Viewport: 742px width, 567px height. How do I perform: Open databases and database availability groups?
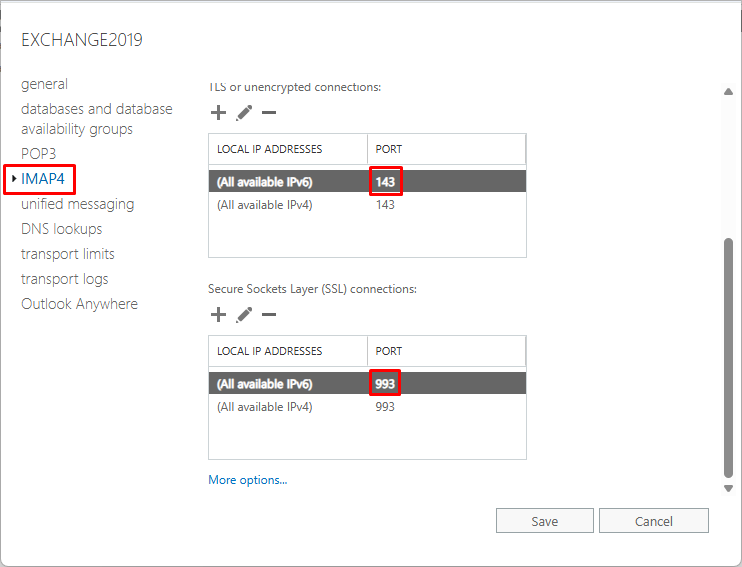[97, 119]
